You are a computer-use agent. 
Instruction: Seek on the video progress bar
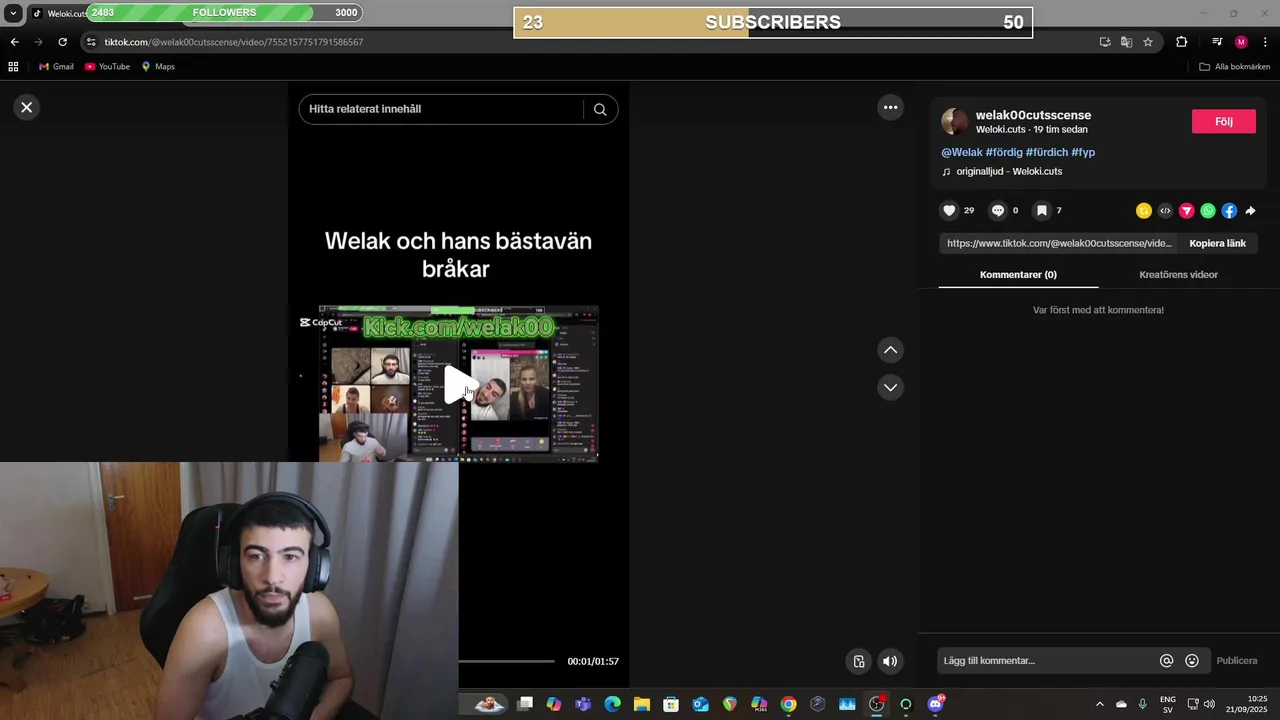point(506,661)
